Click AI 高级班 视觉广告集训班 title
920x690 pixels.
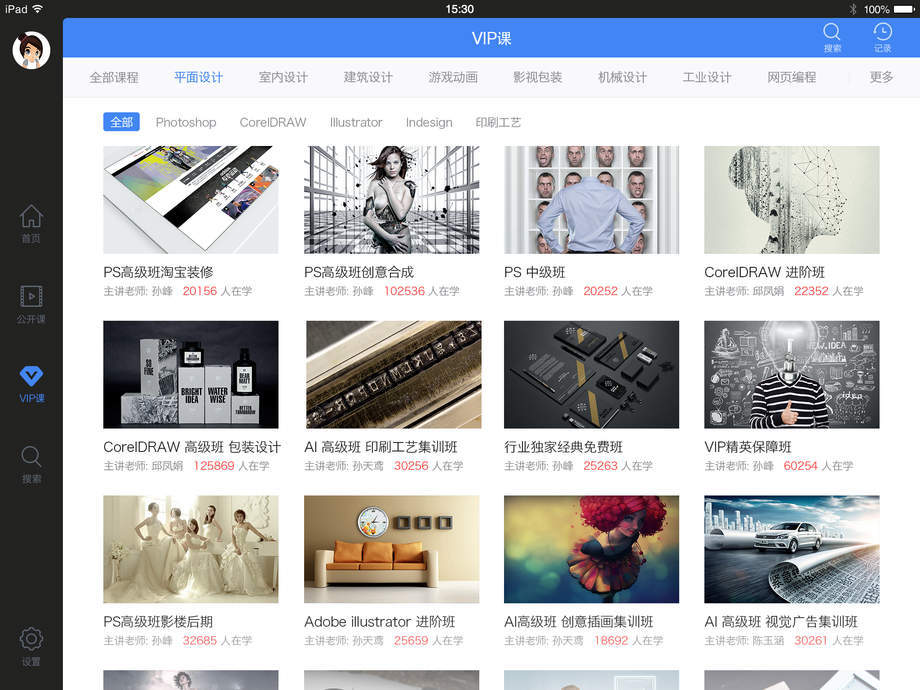coord(781,622)
